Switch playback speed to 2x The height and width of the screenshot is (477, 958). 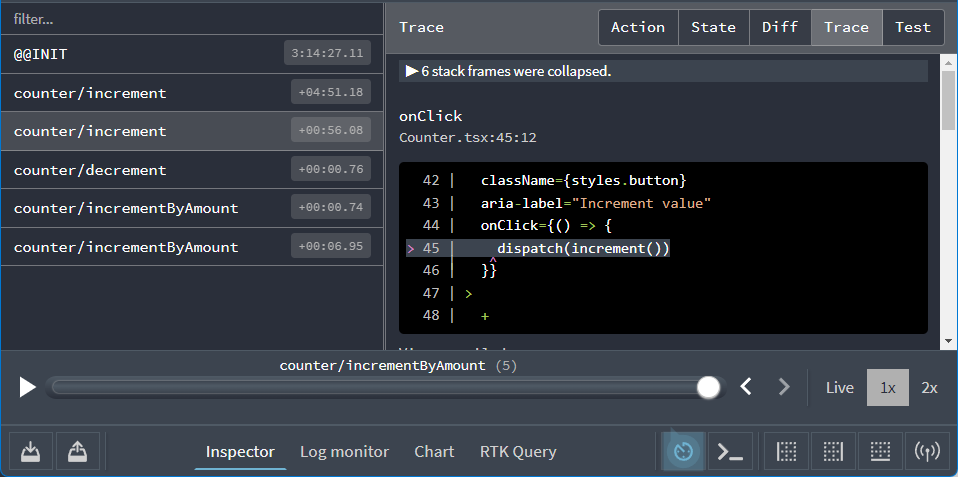click(x=929, y=388)
